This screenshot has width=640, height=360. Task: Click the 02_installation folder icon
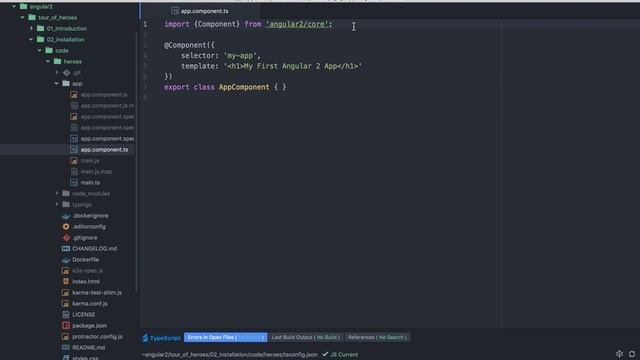[41, 40]
